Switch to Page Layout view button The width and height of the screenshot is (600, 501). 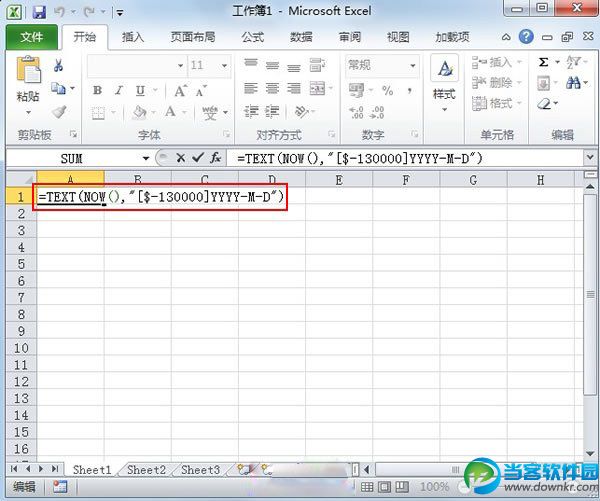click(384, 487)
